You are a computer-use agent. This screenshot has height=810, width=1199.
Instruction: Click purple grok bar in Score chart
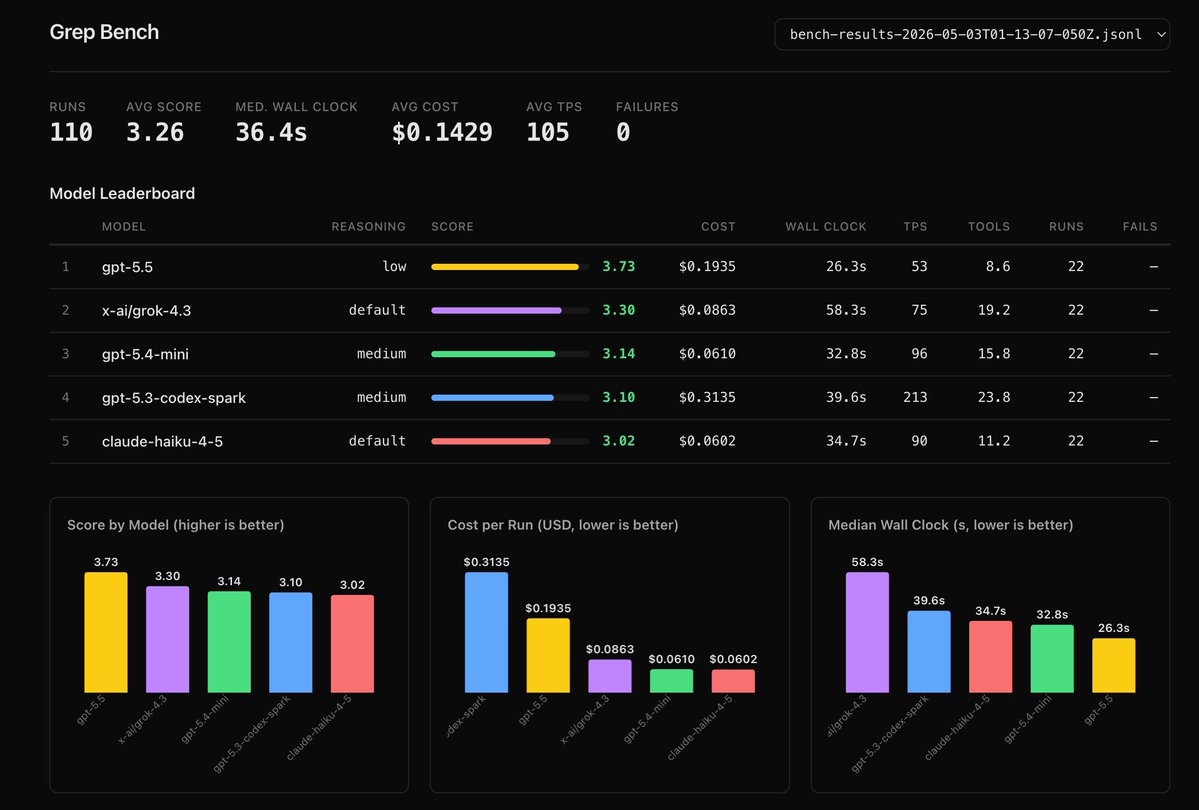click(167, 639)
